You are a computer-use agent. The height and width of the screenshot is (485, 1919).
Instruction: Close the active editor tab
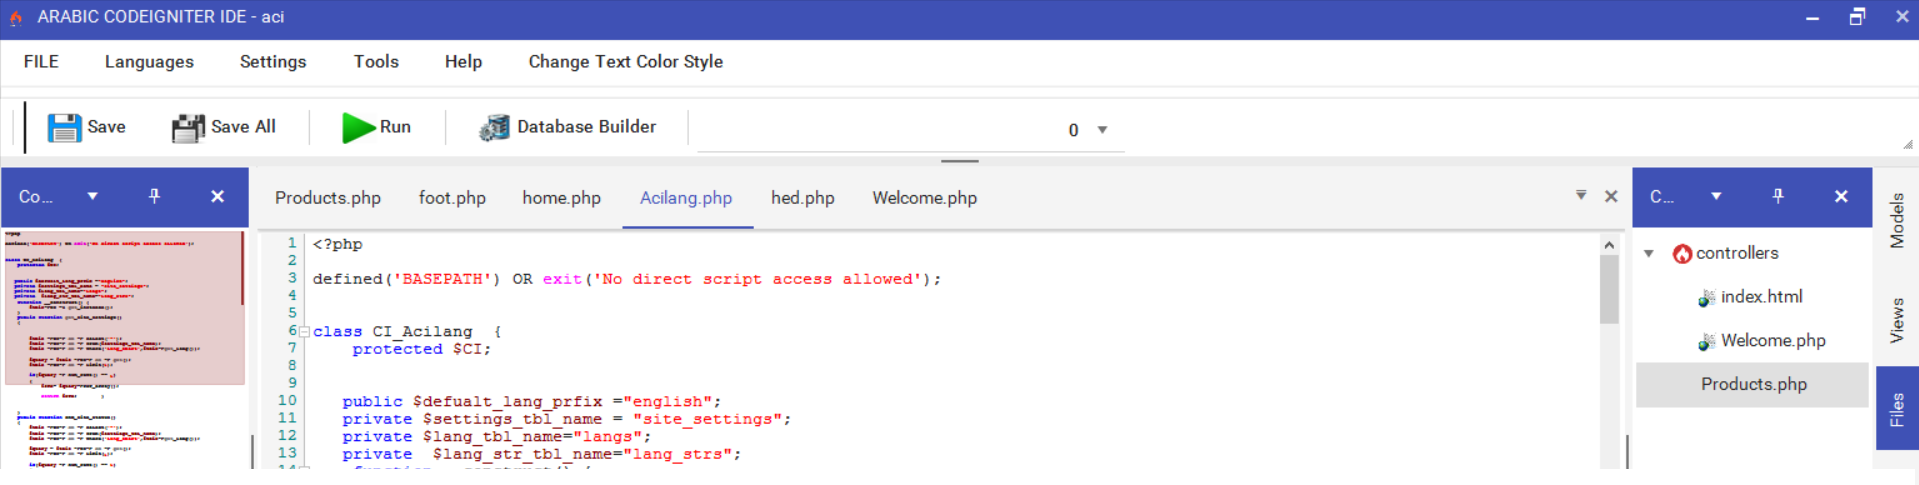click(x=1611, y=196)
